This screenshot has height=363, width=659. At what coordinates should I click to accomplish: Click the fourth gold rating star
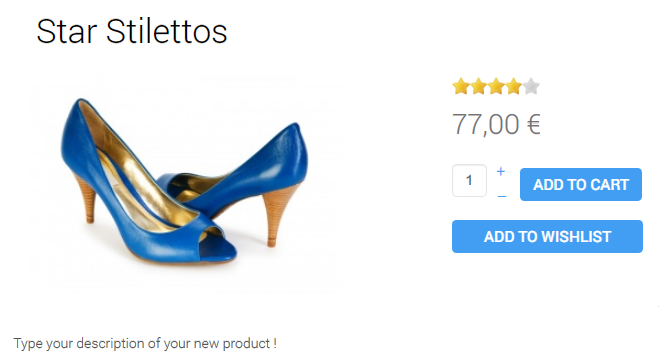(514, 87)
